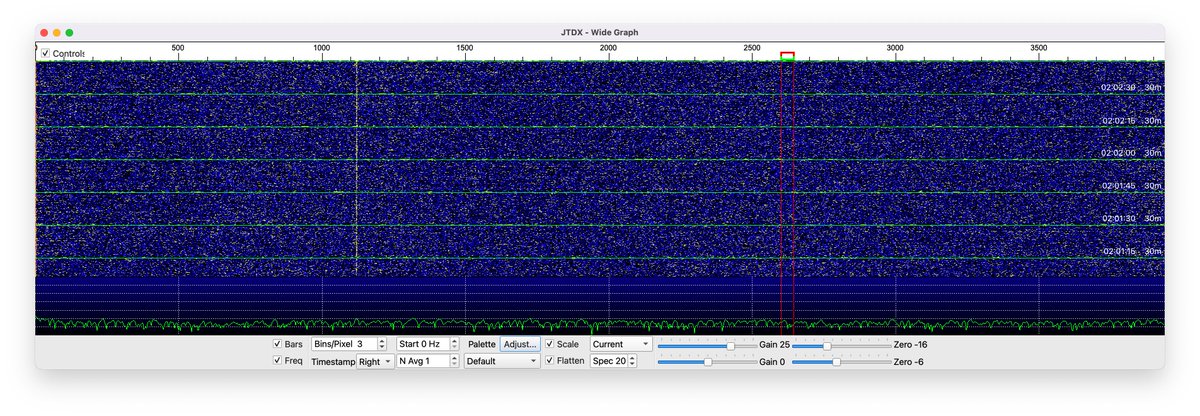Click the 02:01:15 30m timestamp label
Screen dimensions: 1200x416
point(1131,251)
